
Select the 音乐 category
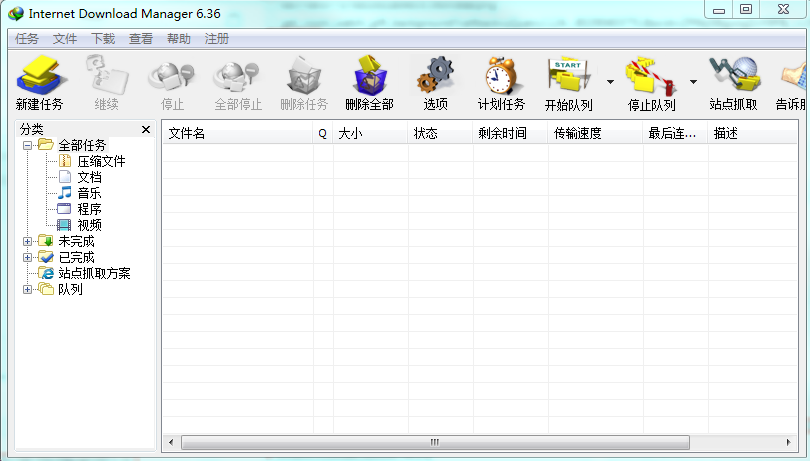tap(89, 193)
